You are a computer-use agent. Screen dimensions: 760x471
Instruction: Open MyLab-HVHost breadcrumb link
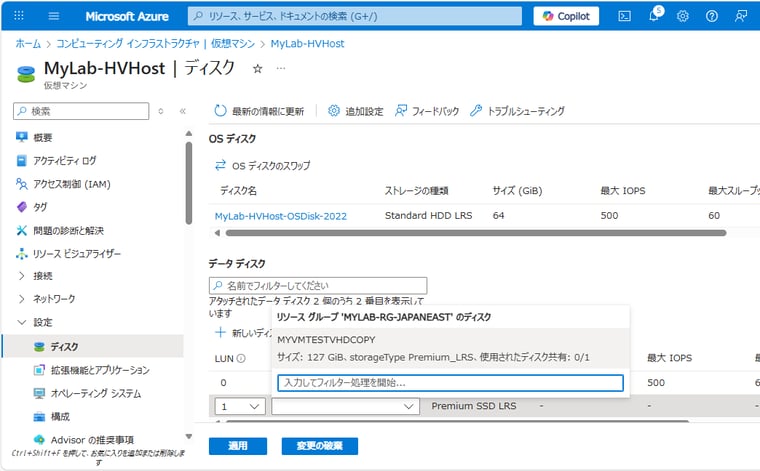point(307,44)
